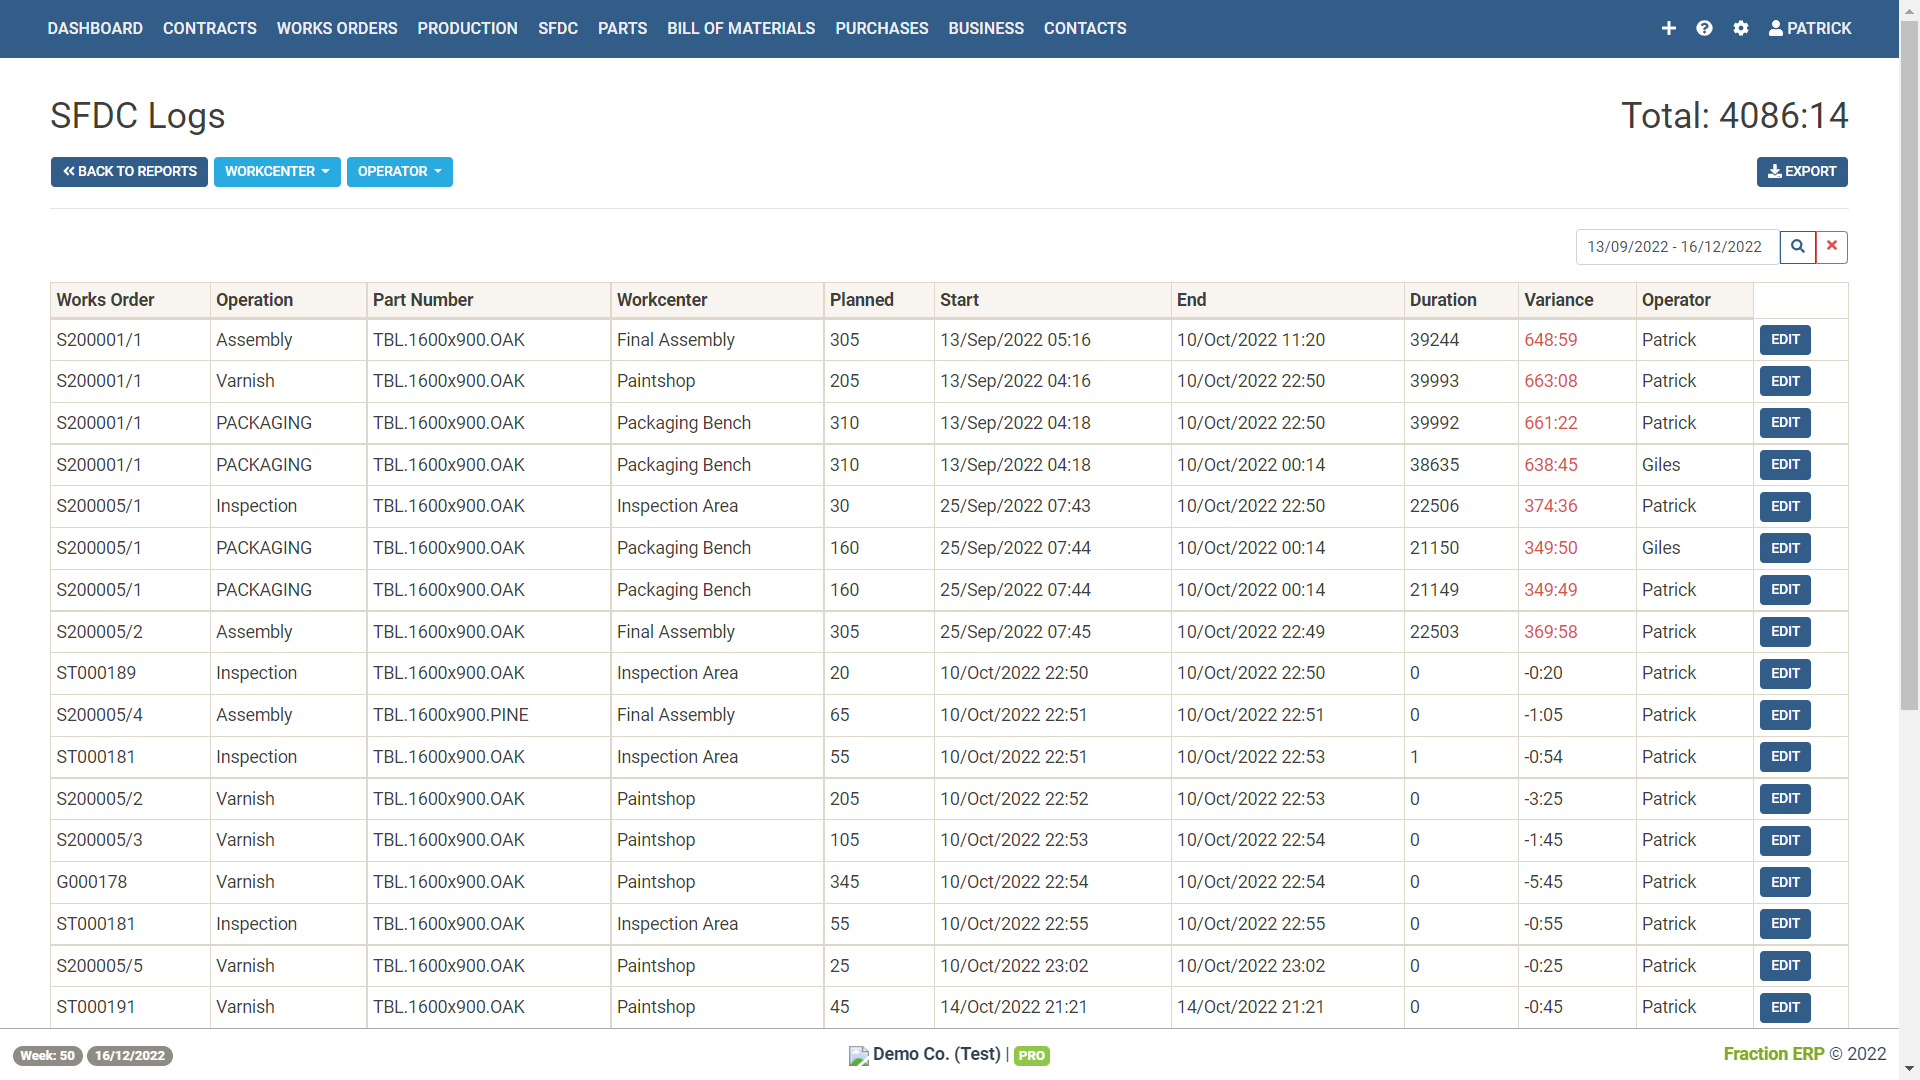The height and width of the screenshot is (1080, 1920).
Task: Open the Dashboard menu
Action: point(95,29)
